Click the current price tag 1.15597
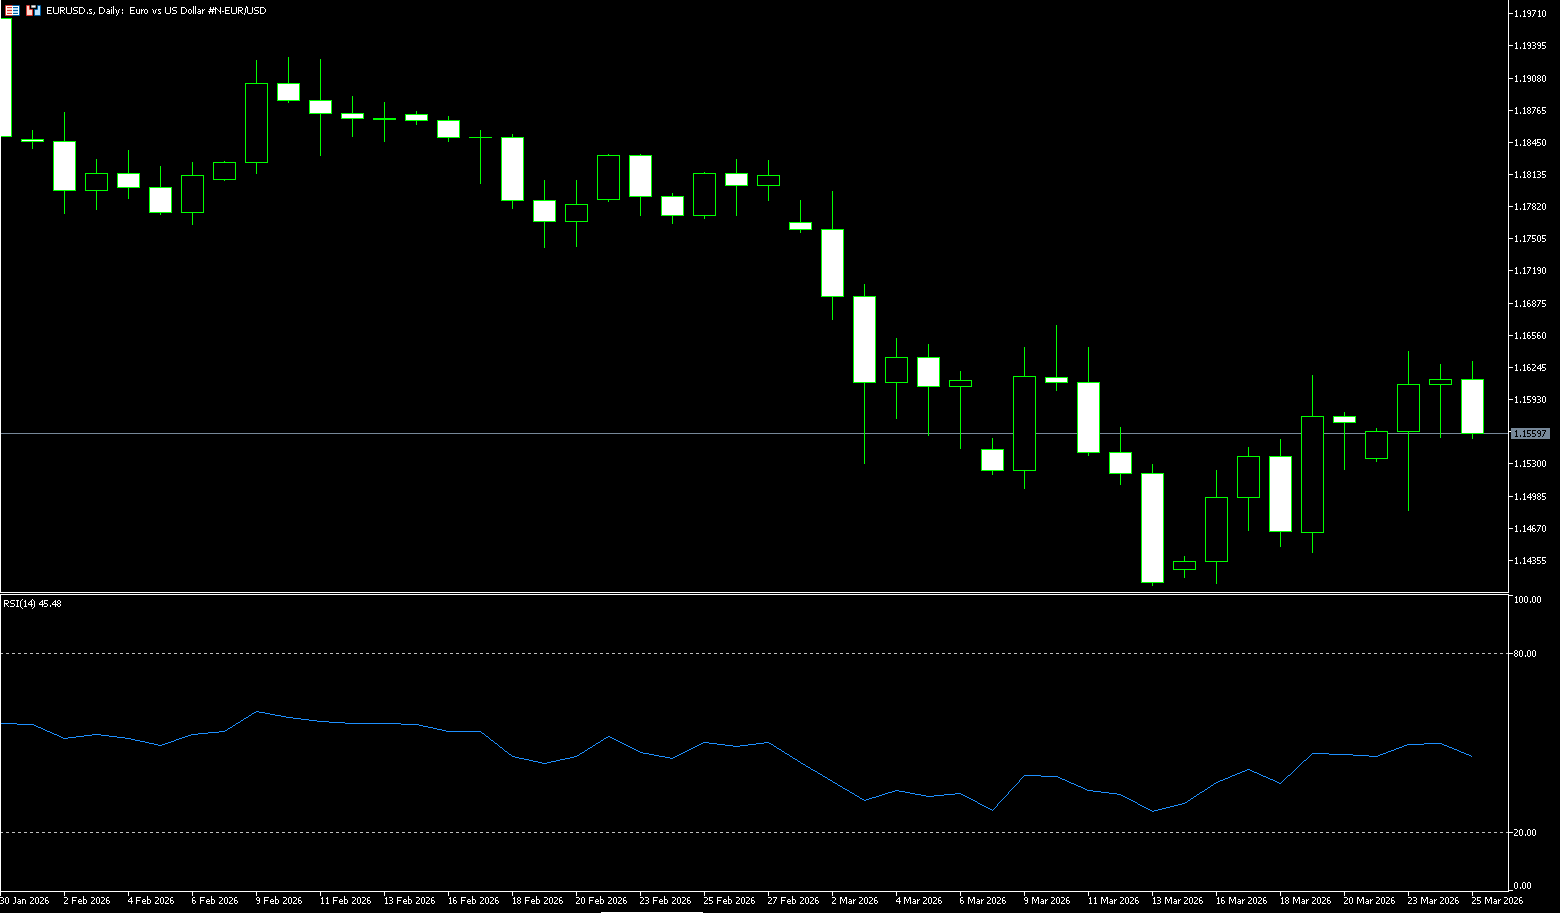1560x913 pixels. coord(1530,434)
